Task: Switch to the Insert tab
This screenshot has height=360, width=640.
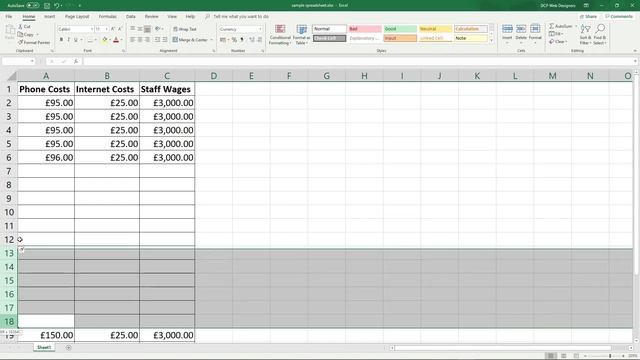Action: [49, 17]
